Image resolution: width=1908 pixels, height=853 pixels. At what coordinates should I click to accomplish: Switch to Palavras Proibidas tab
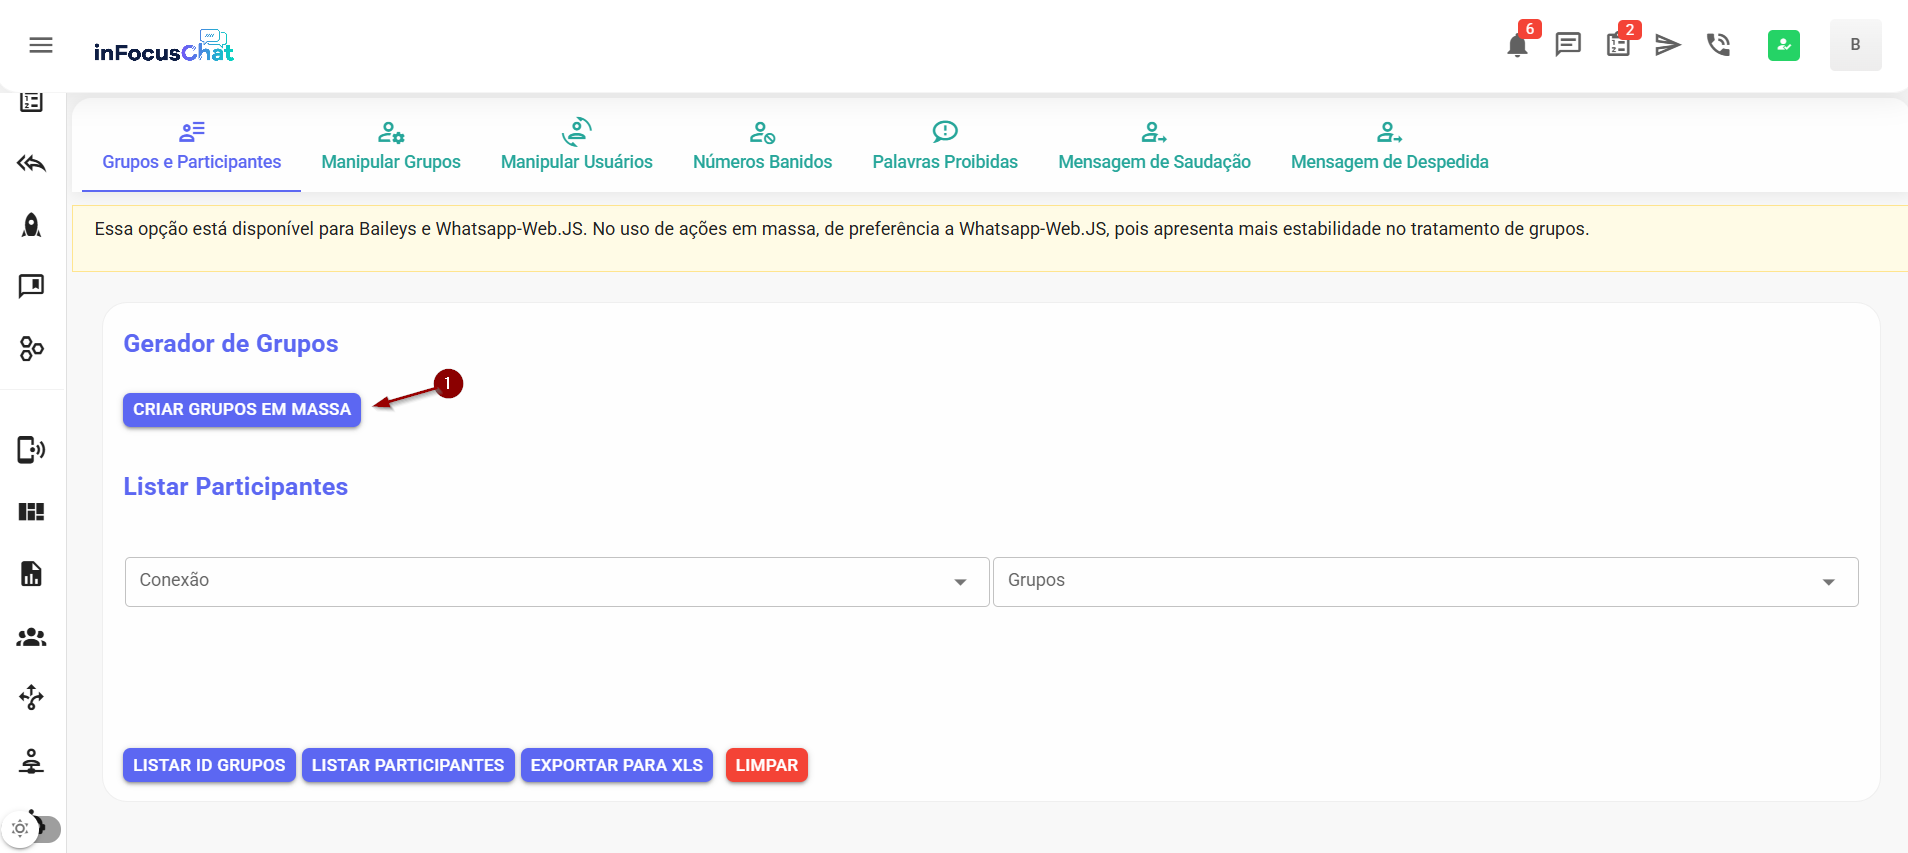tap(945, 147)
